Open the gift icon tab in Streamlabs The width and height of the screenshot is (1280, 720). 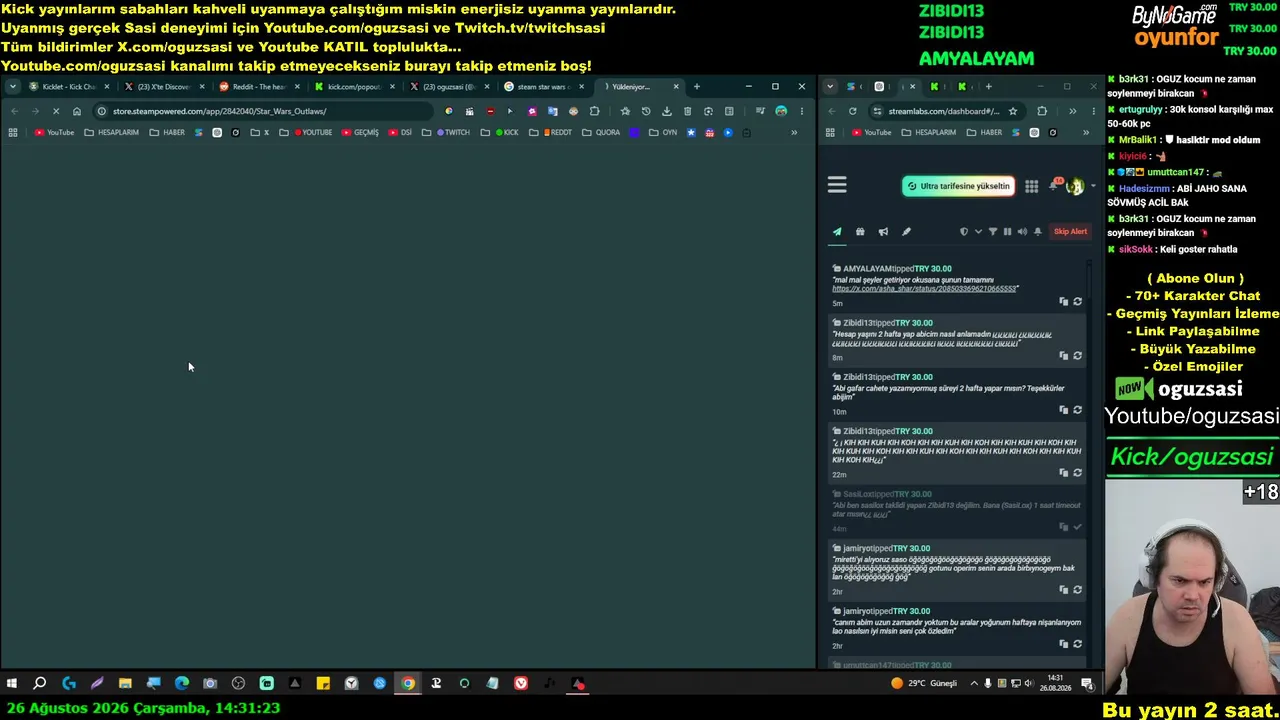click(860, 232)
